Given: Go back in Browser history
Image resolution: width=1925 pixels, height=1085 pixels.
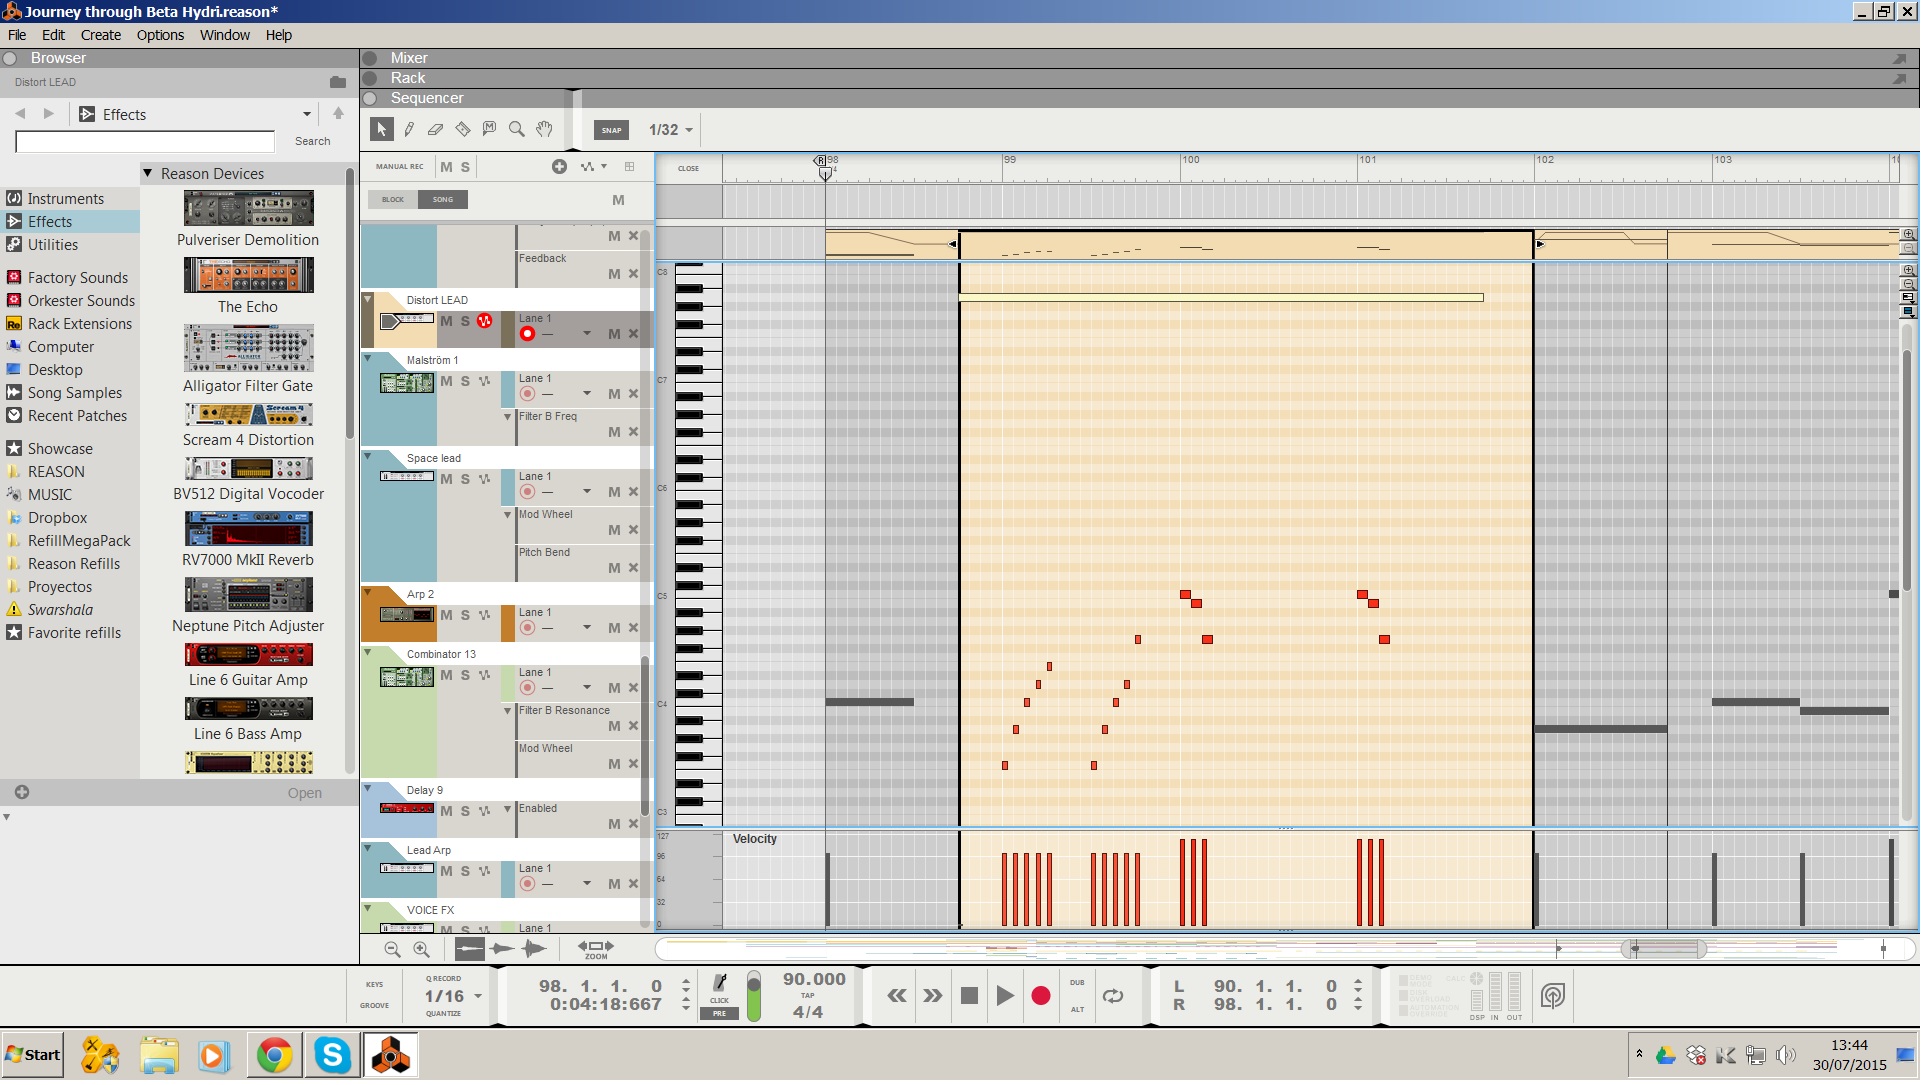Looking at the screenshot, I should pos(21,114).
